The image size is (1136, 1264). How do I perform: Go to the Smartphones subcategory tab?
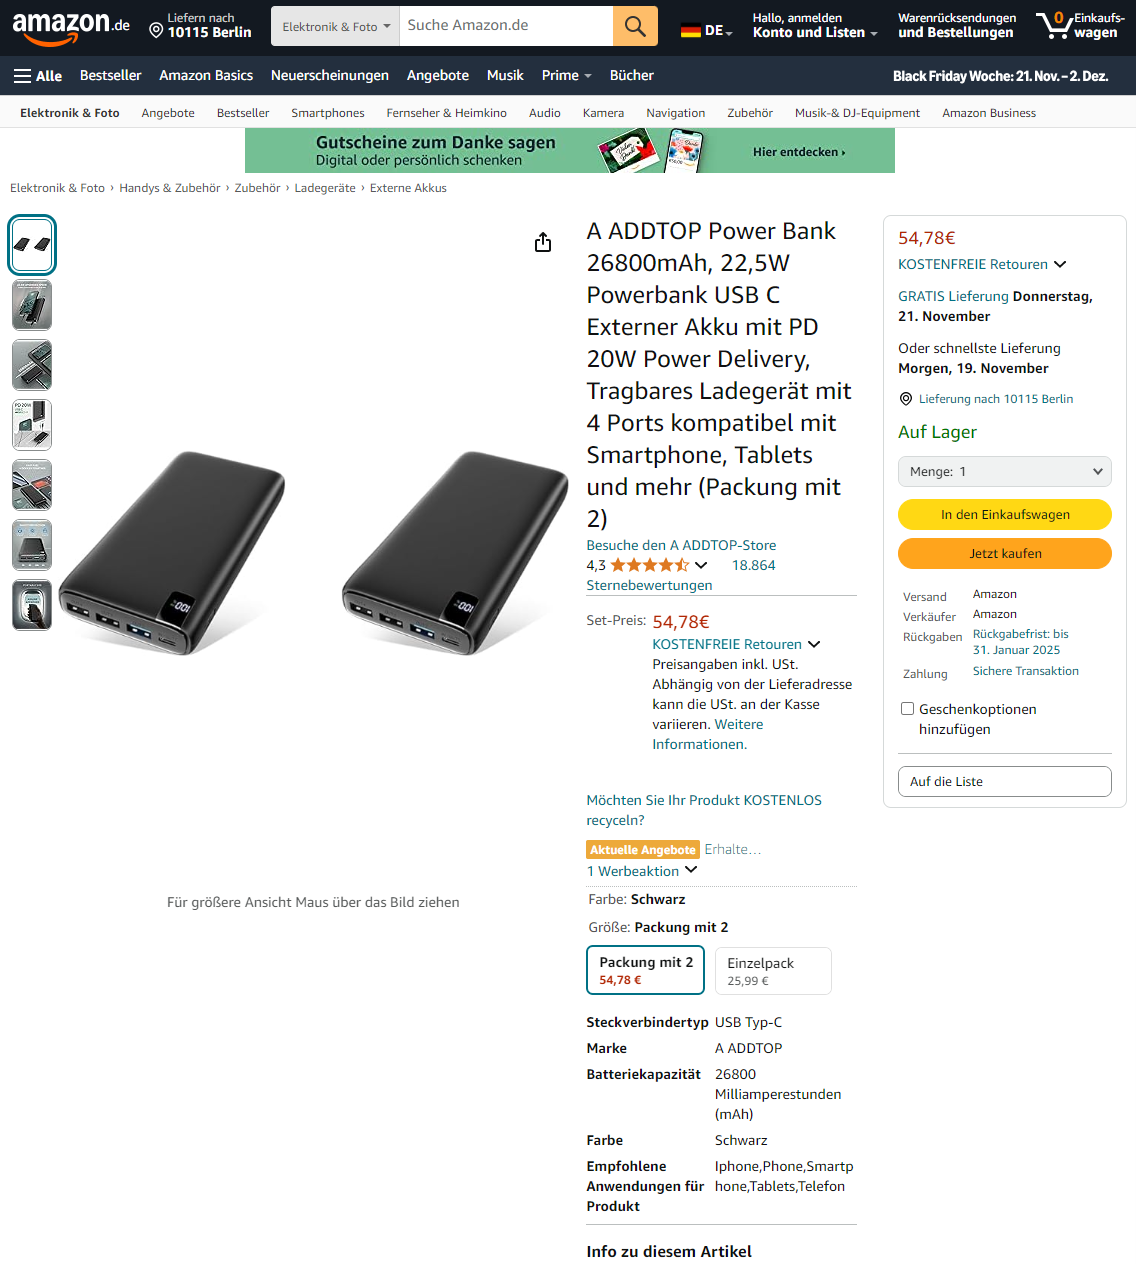(328, 113)
